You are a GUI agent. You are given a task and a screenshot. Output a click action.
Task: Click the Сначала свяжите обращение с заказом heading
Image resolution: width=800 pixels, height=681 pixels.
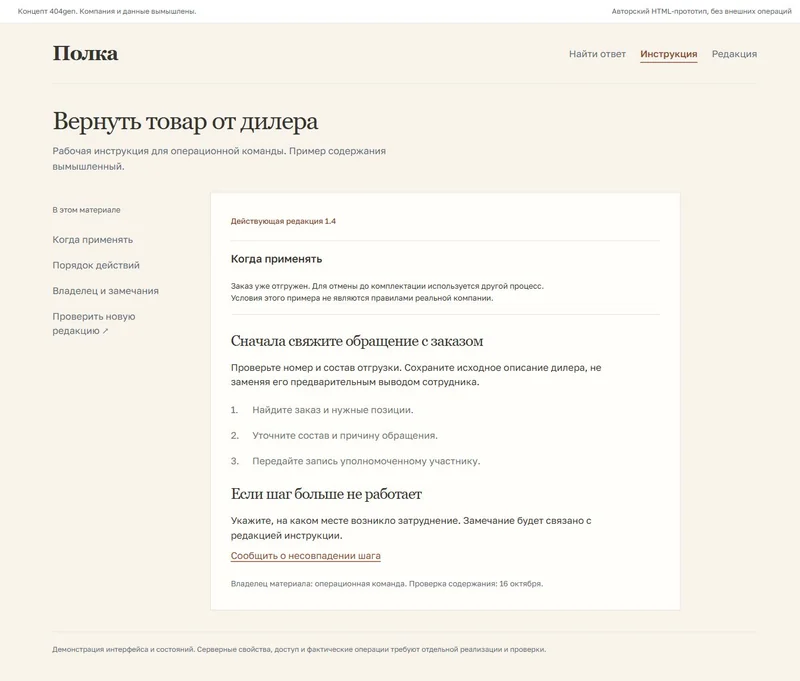[357, 341]
